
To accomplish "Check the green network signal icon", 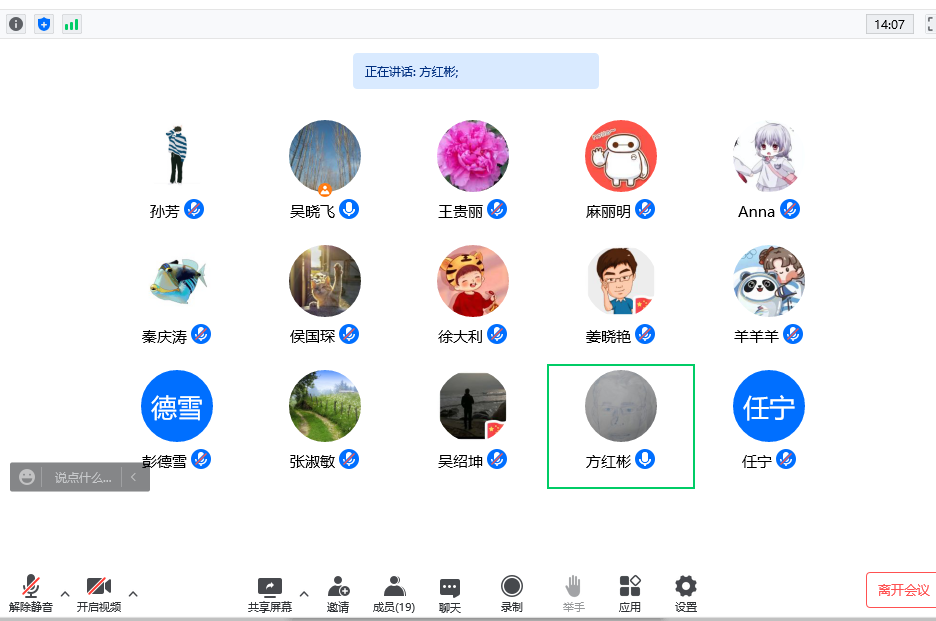I will 72,24.
